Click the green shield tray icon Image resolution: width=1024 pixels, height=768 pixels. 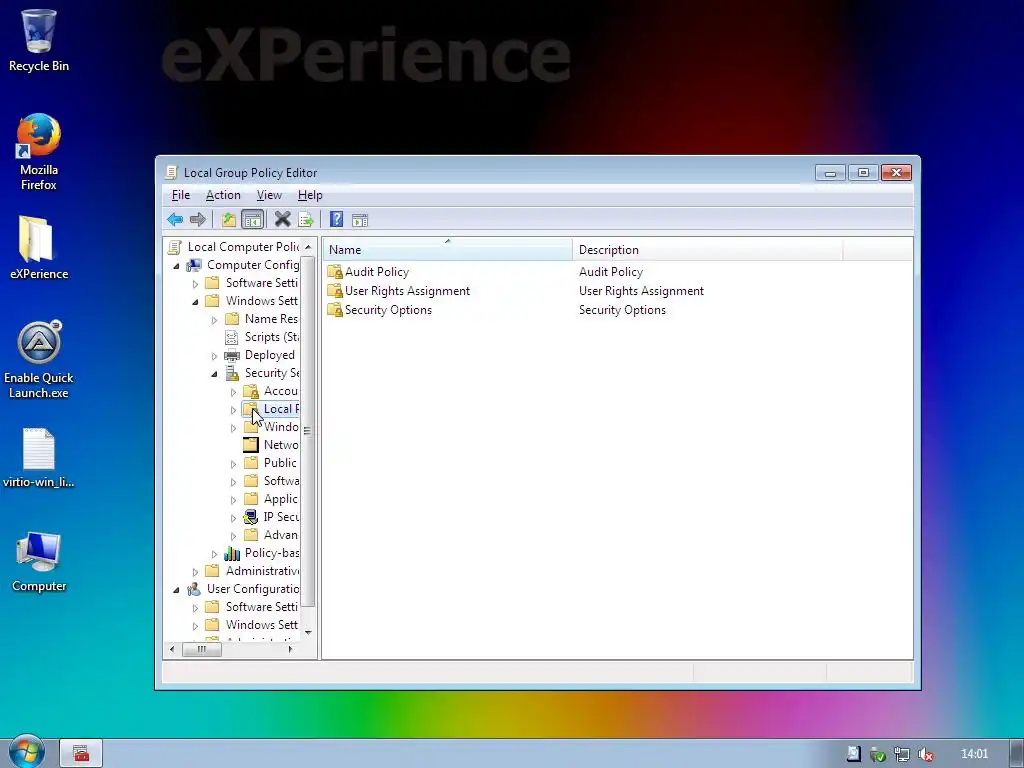[878, 754]
